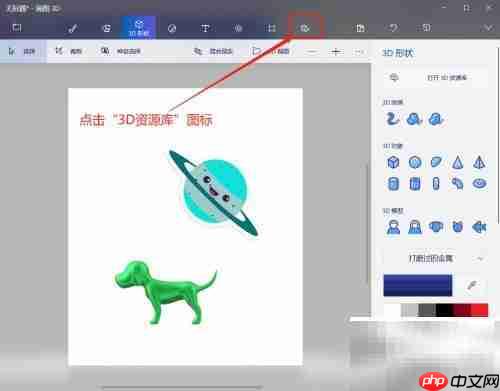This screenshot has height=391, width=500.
Task: Select the Woman 3D model
Action: (415, 227)
